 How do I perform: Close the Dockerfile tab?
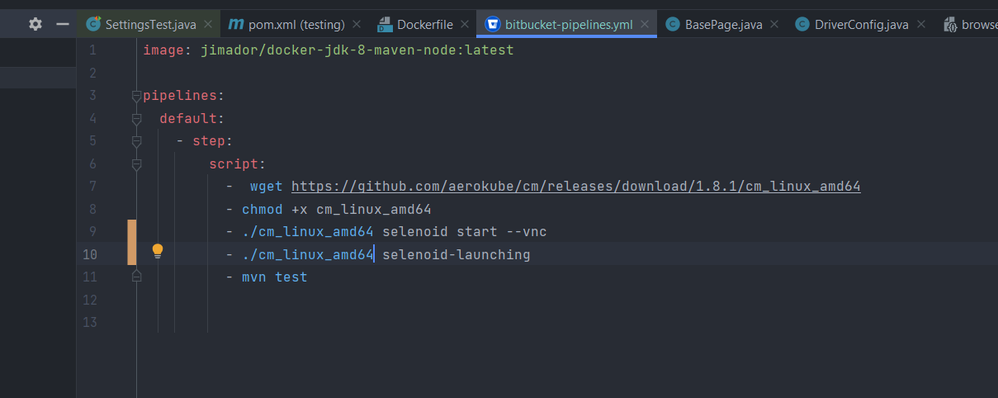[x=465, y=24]
